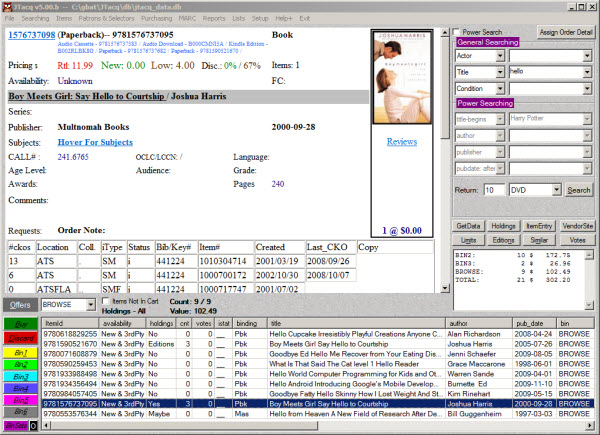Open the Lists menu
600x435 pixels.
click(x=238, y=18)
